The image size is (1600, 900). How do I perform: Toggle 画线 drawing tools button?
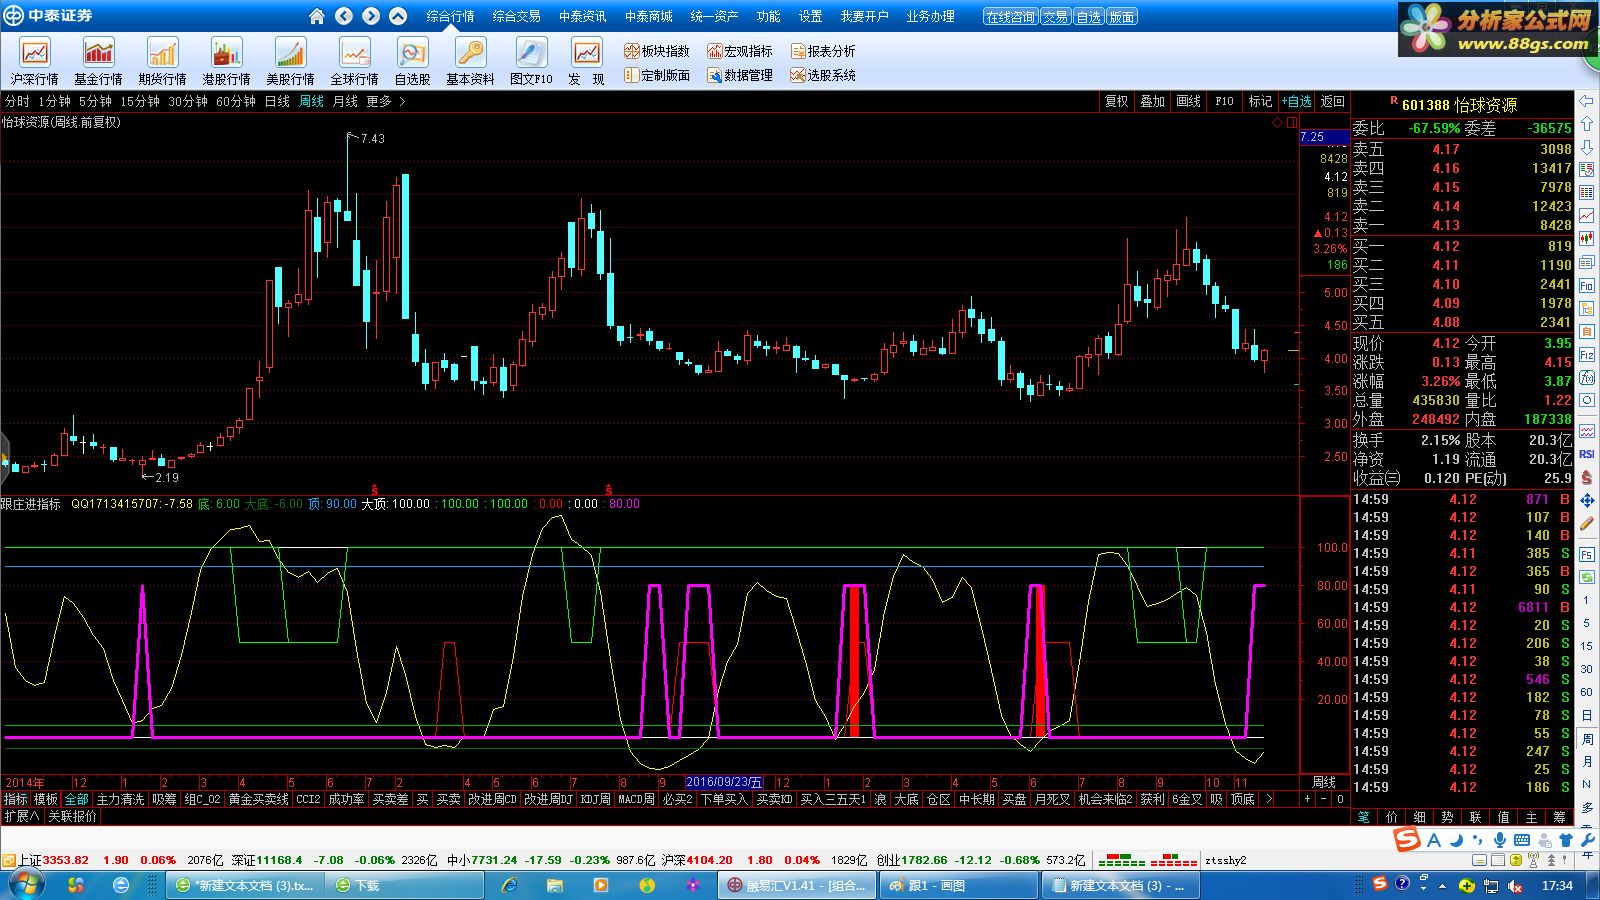point(1188,101)
